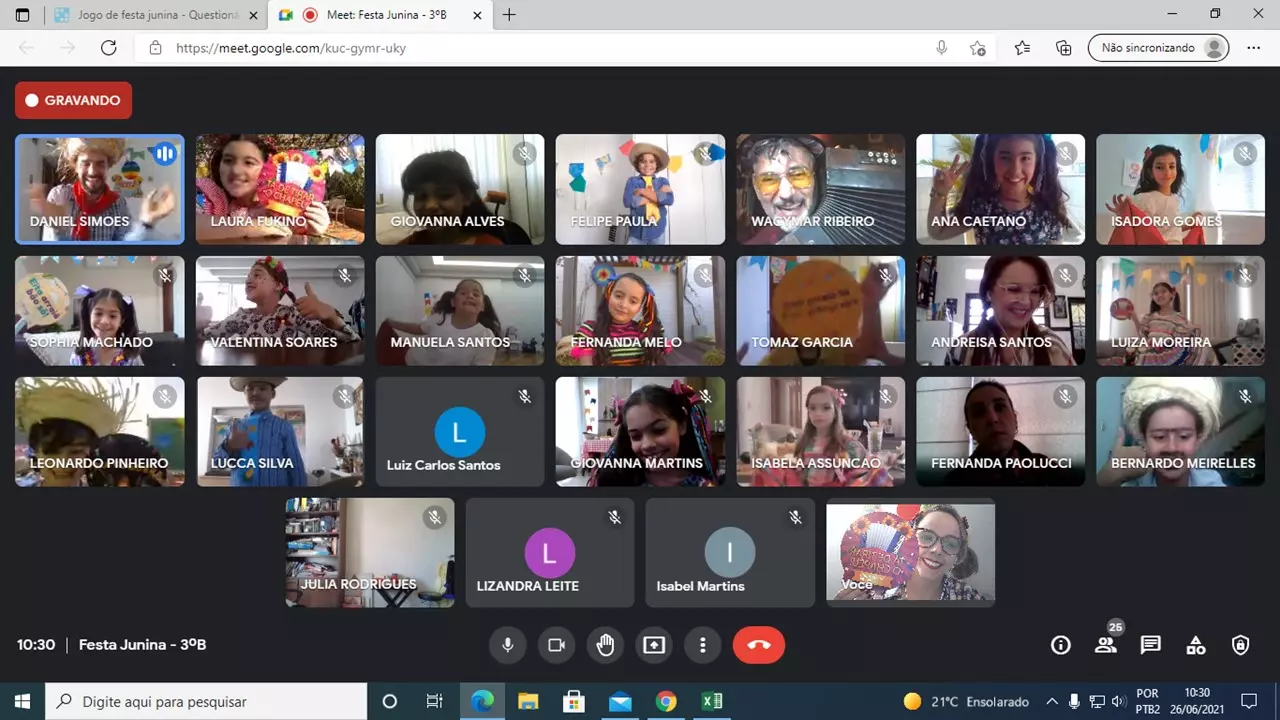Raise hand in the meeting
The height and width of the screenshot is (720, 1280).
pyautogui.click(x=605, y=645)
